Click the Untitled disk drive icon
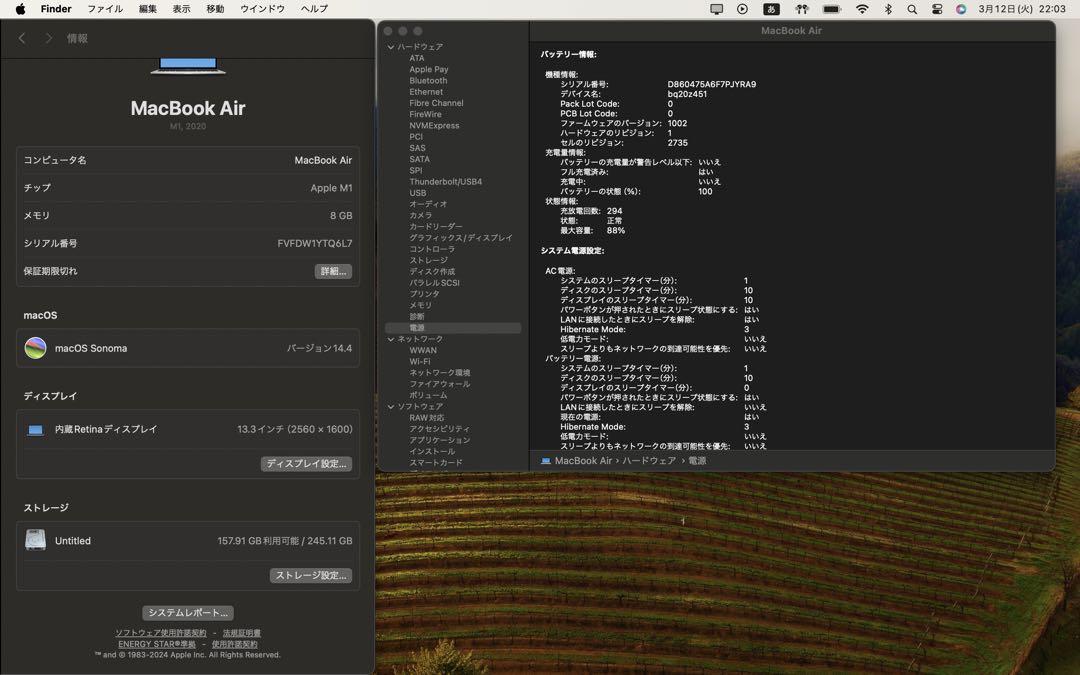 (x=35, y=540)
